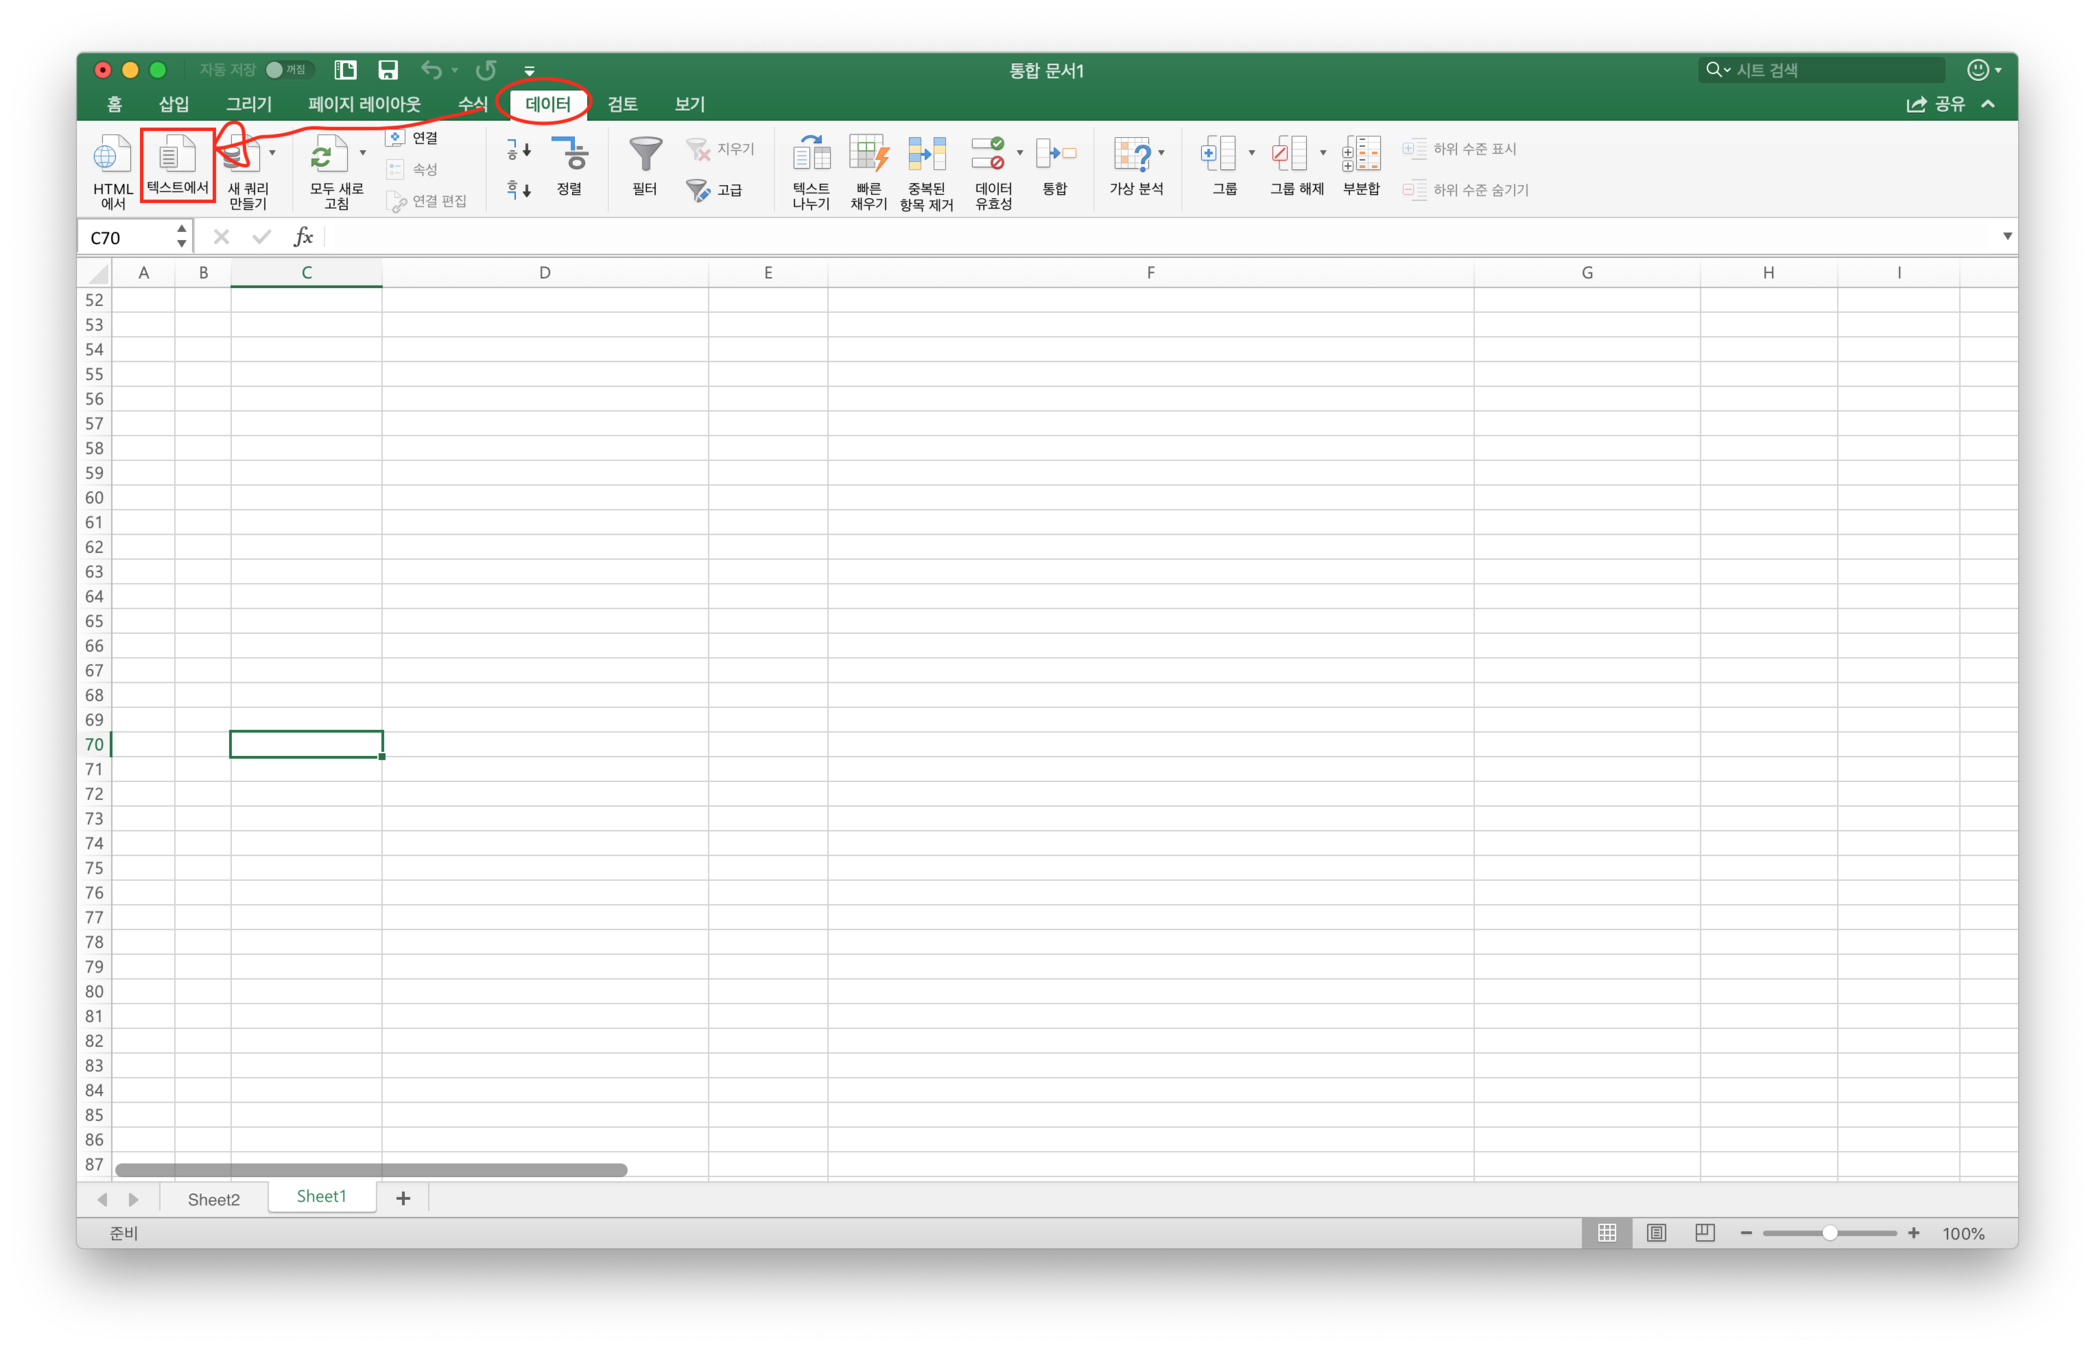Expand the 가상 분석 dropdown arrow
Viewport: 2095px width, 1350px height.
[1161, 153]
